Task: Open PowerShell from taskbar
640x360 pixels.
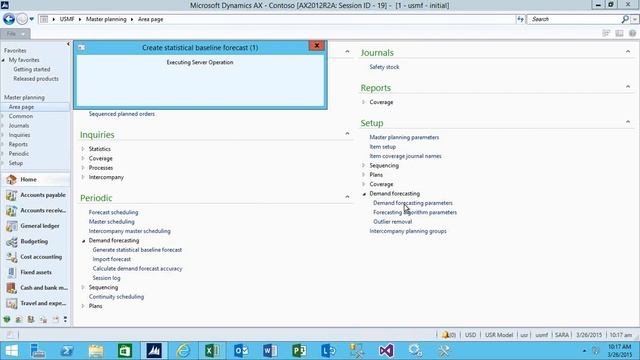Action: 67,351
